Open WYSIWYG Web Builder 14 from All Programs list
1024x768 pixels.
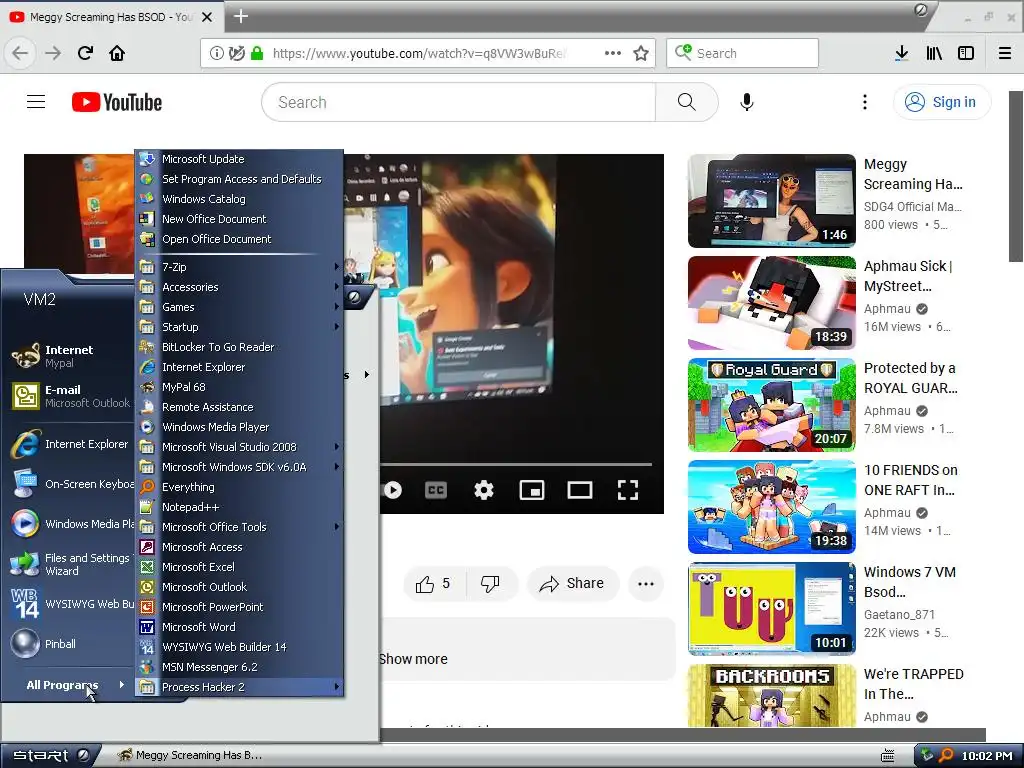point(239,647)
